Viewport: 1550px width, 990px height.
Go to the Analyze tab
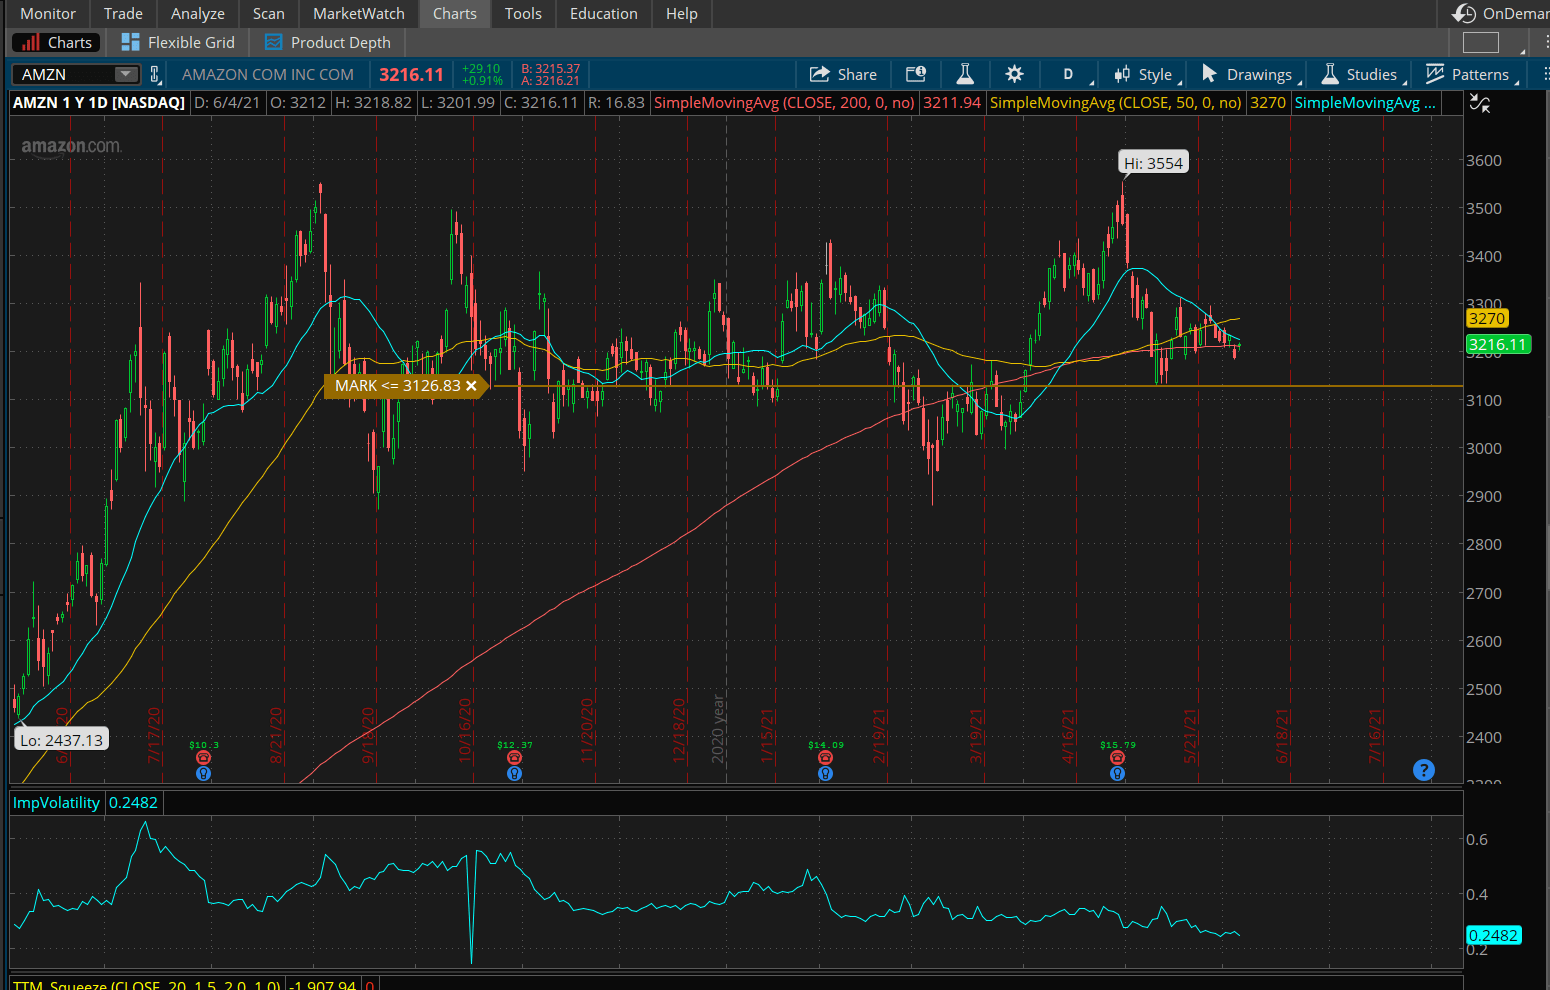pos(198,13)
